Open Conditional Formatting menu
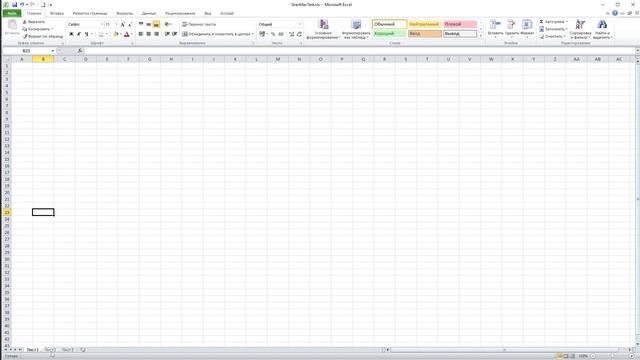 coord(323,29)
